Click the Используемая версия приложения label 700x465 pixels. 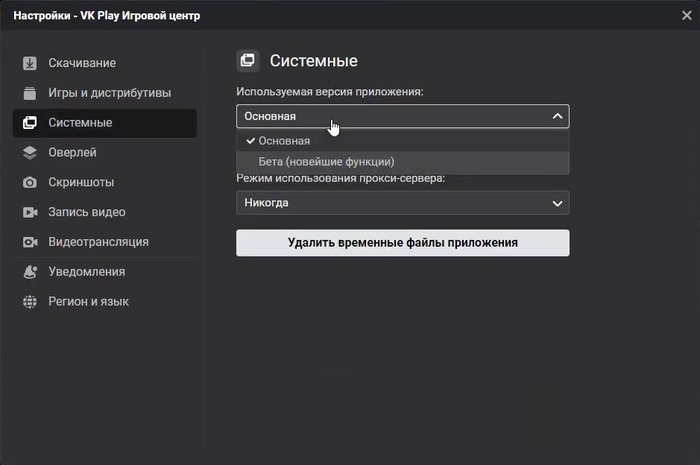pyautogui.click(x=329, y=91)
